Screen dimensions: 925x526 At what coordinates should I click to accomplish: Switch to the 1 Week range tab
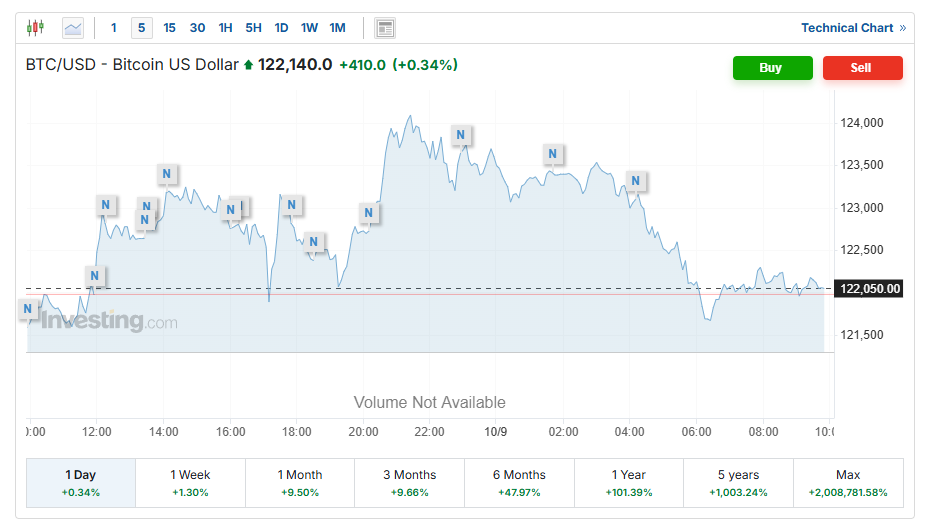click(190, 482)
